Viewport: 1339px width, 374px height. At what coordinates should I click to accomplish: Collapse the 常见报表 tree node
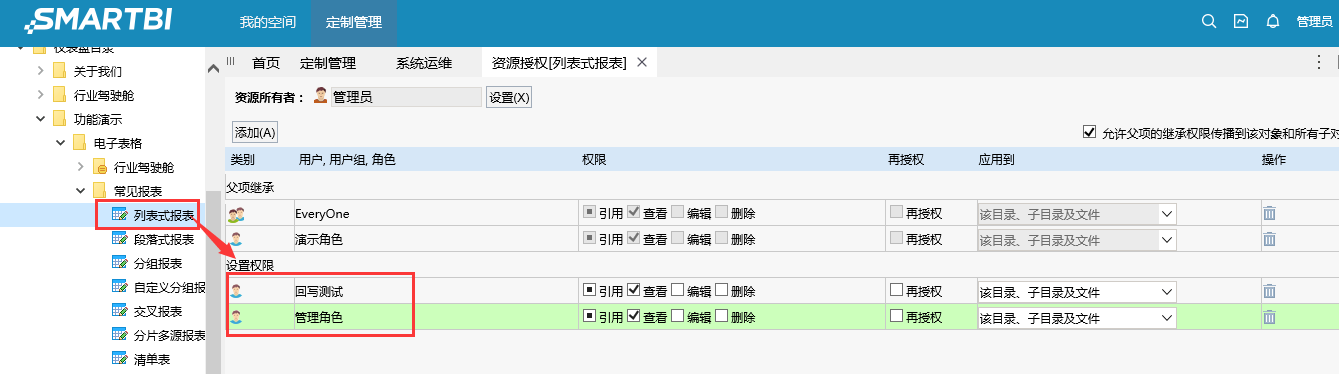click(x=81, y=191)
